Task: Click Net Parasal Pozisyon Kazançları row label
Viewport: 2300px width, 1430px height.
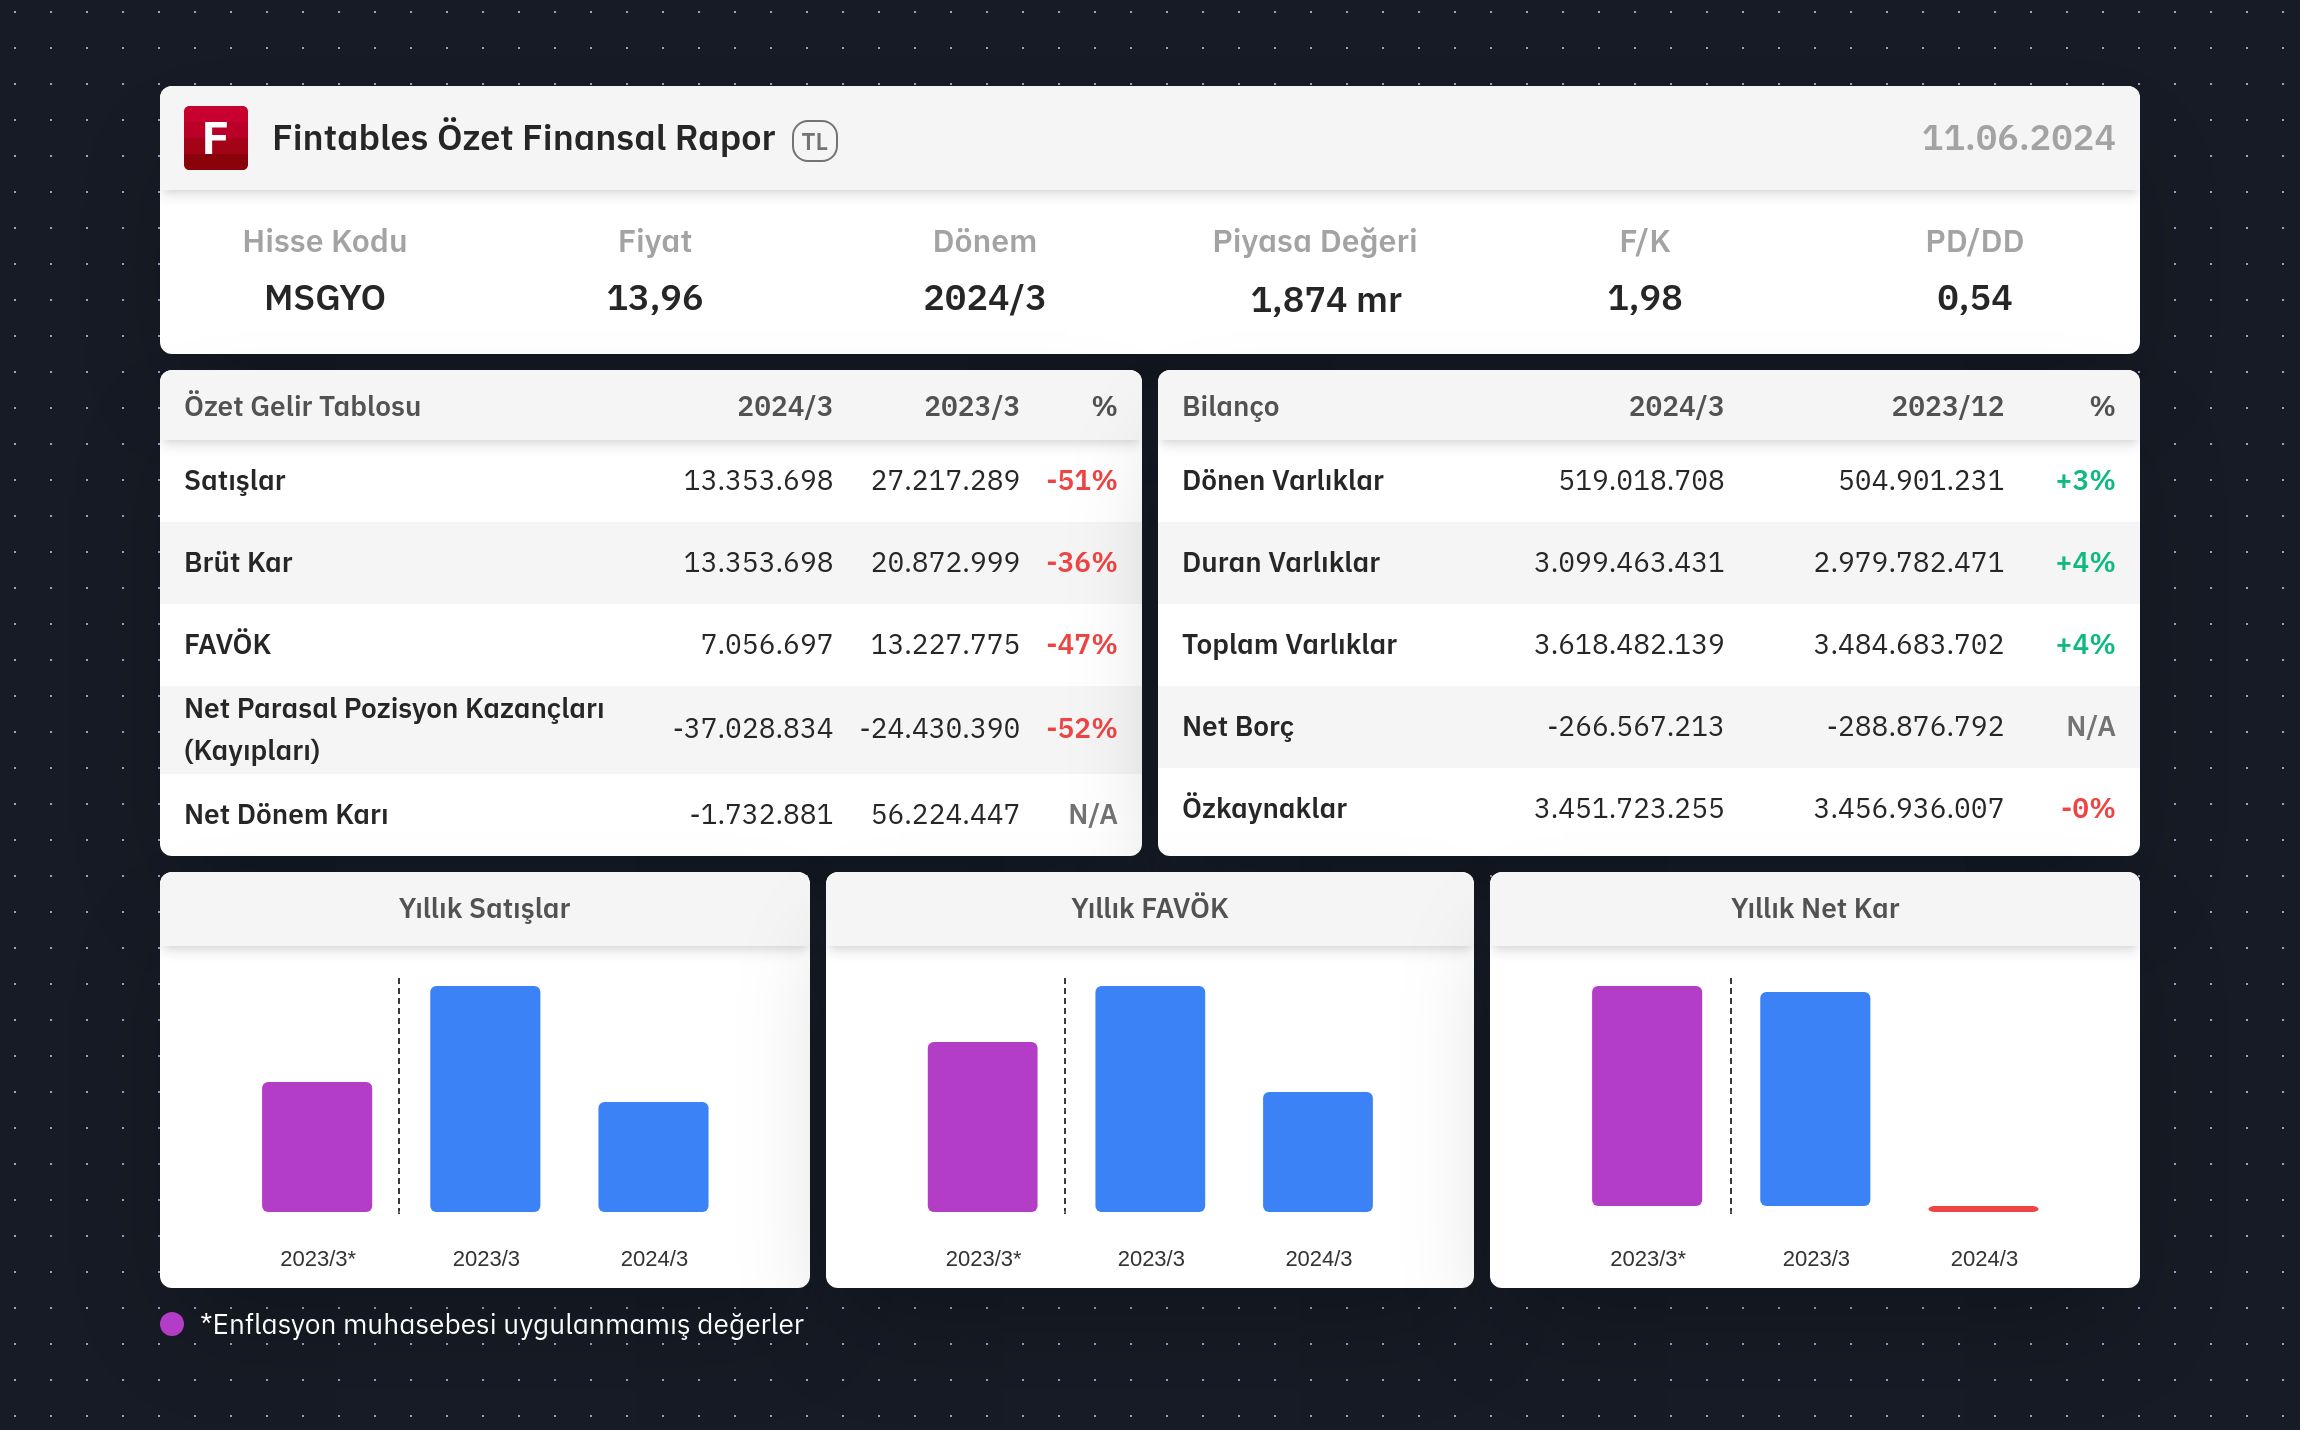Action: pyautogui.click(x=394, y=729)
